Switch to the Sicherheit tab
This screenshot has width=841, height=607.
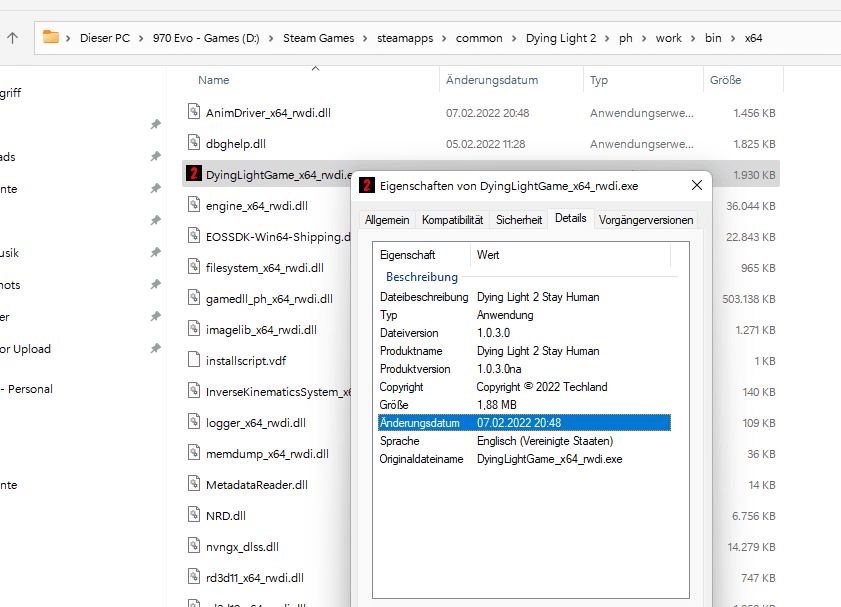tap(519, 220)
